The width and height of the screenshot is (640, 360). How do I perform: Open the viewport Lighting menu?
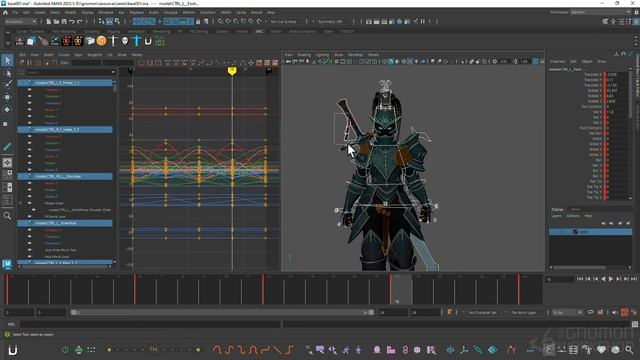322,54
